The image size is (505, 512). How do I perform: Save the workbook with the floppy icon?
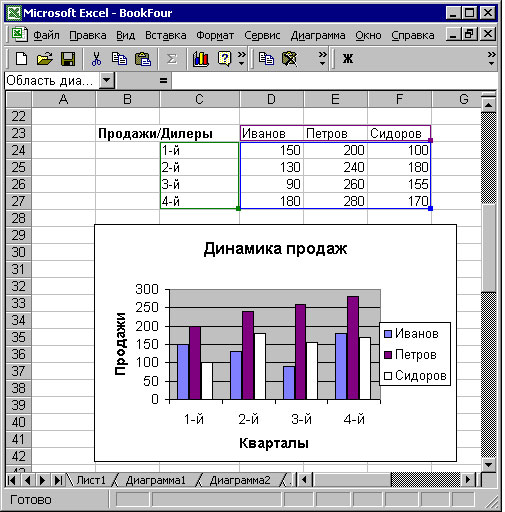68,59
